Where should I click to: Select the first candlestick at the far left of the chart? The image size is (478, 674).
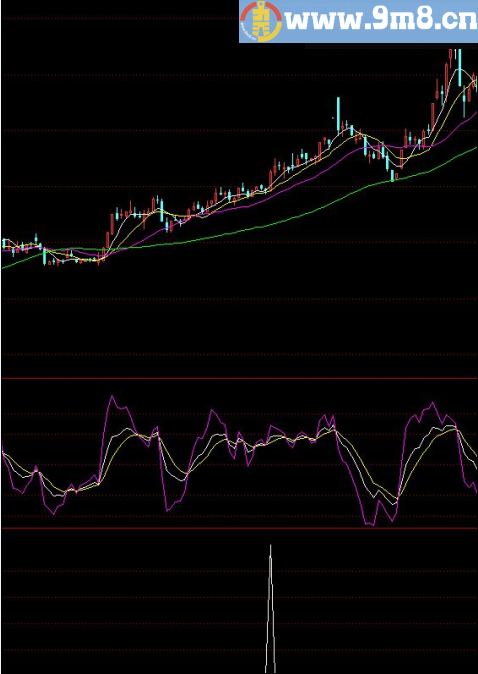[4, 244]
